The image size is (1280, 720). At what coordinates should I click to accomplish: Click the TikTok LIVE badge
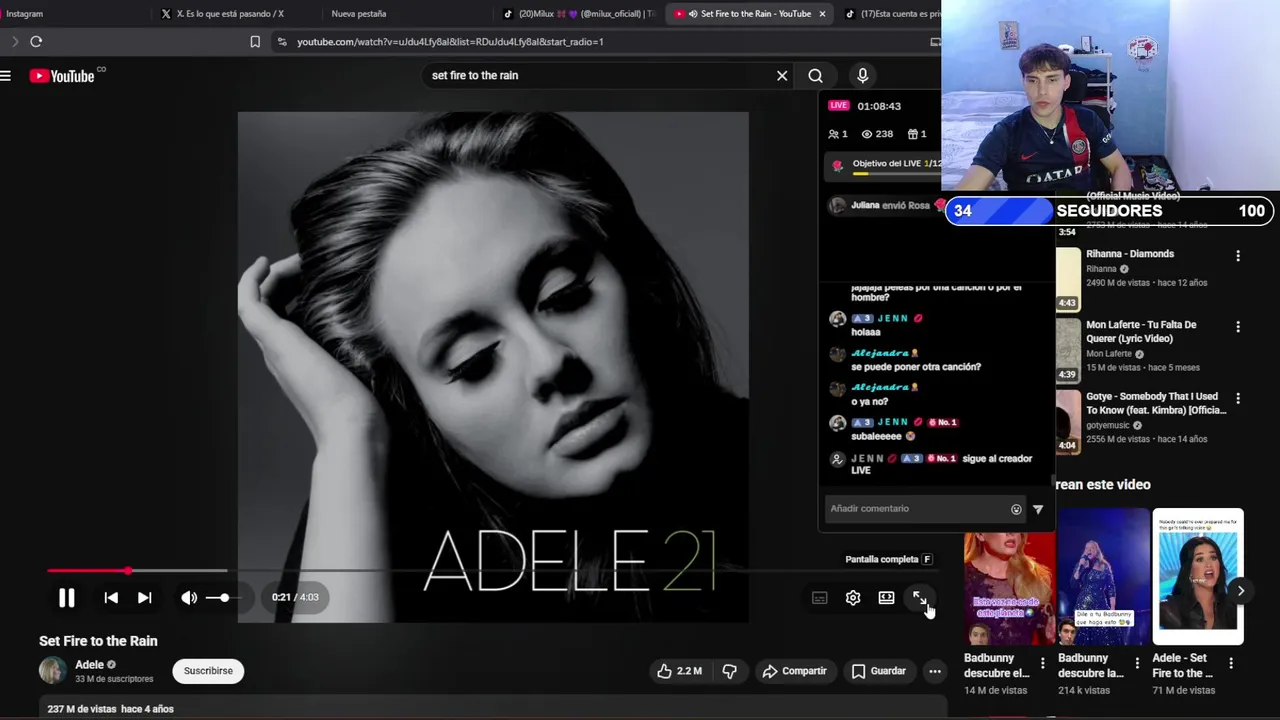(x=839, y=106)
